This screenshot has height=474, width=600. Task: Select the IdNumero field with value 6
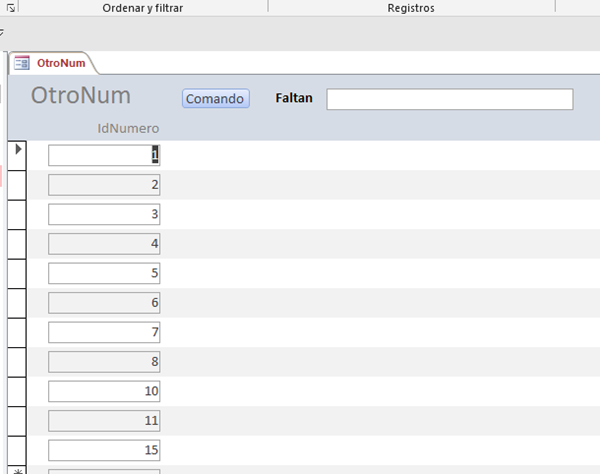point(104,303)
